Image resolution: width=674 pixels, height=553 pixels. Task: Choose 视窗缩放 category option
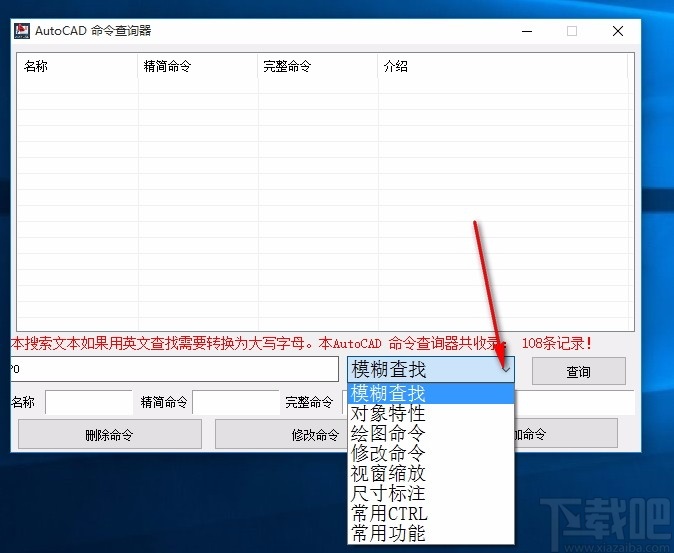pyautogui.click(x=431, y=474)
